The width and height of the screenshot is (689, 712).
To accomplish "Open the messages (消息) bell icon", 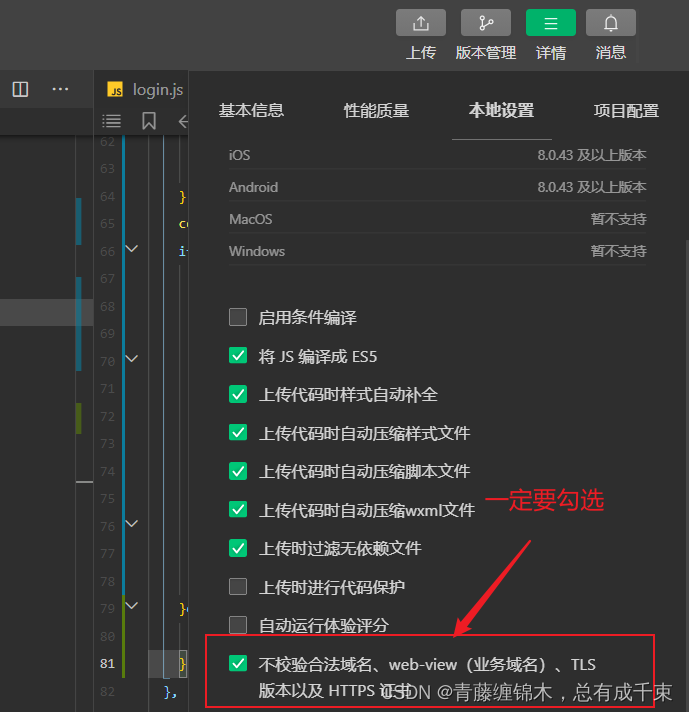I will coord(610,23).
